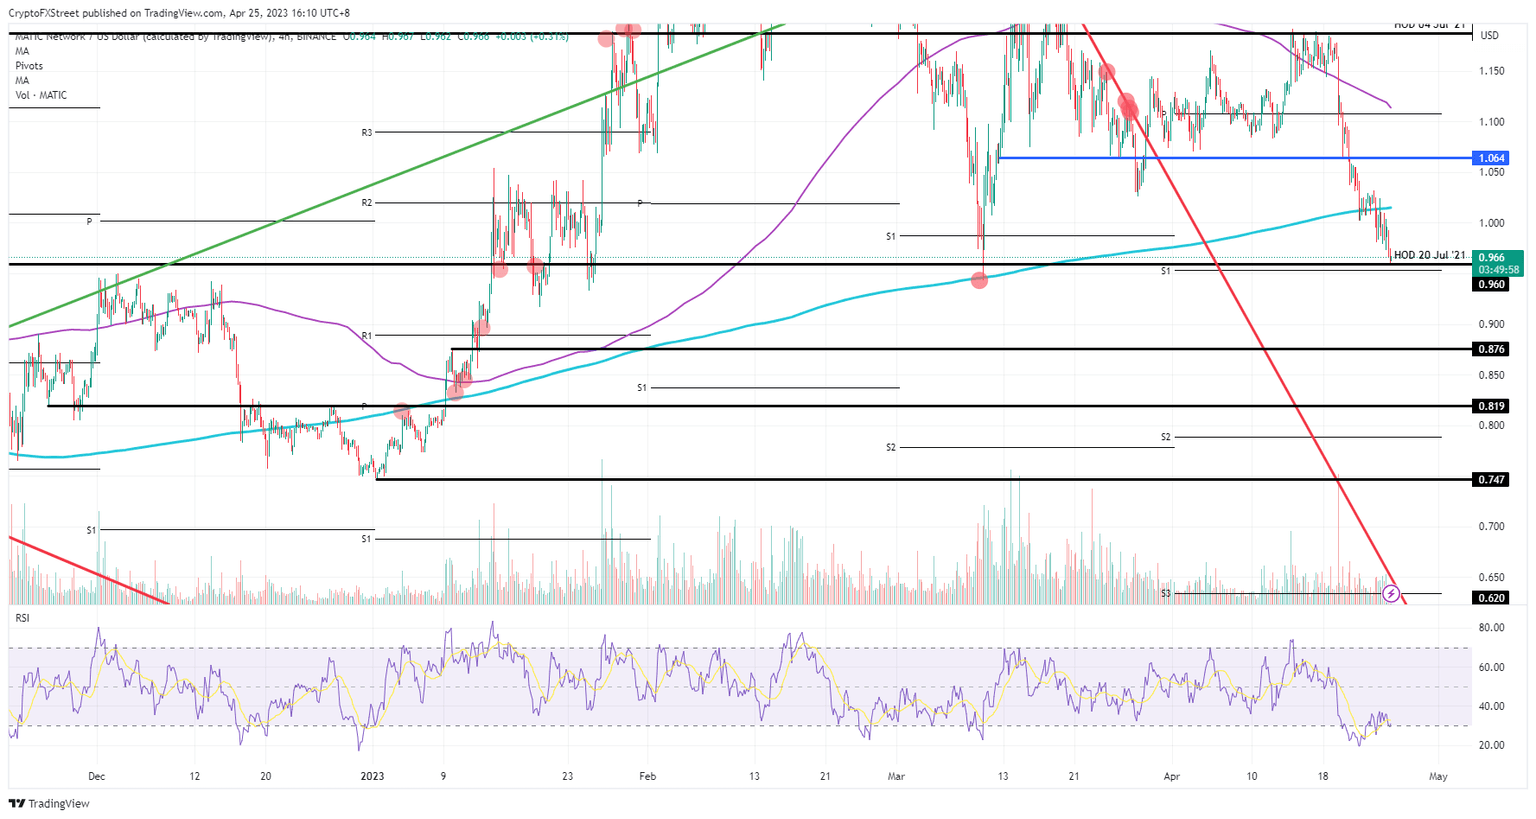Click the HOD 20 Jul '21 level label
1536x819 pixels.
1430,256
